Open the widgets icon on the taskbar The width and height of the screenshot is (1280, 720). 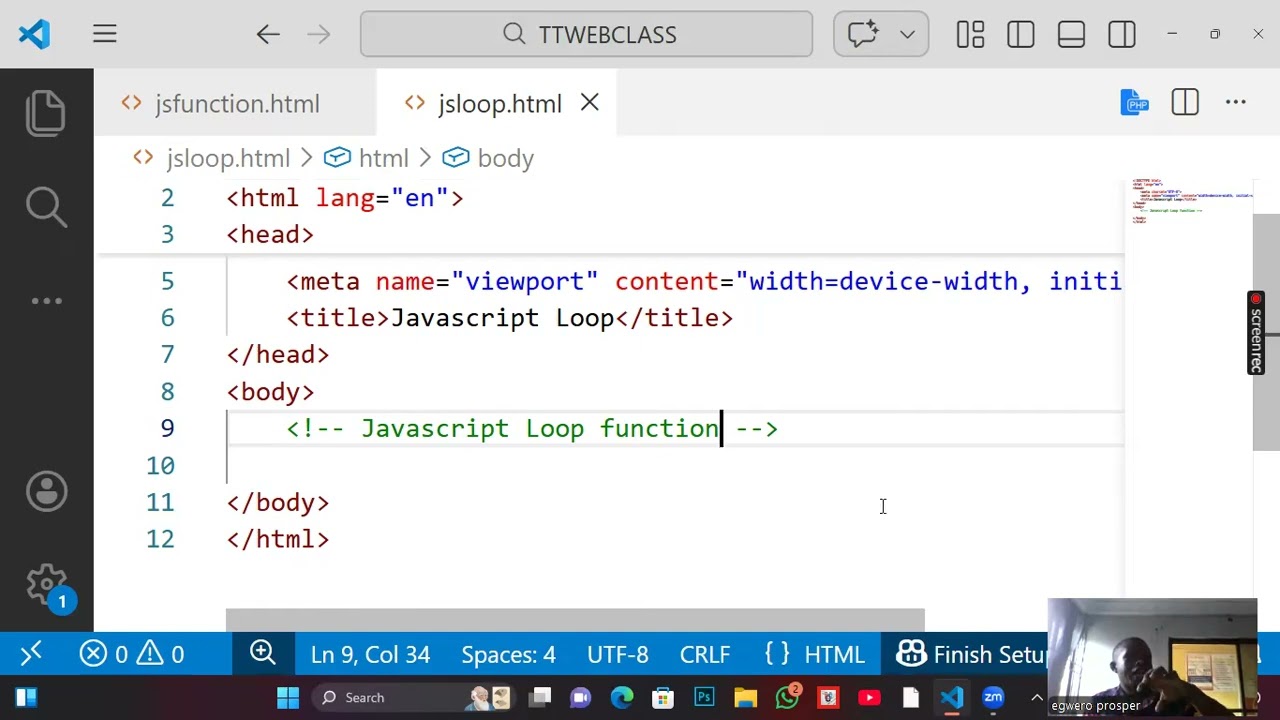point(26,698)
